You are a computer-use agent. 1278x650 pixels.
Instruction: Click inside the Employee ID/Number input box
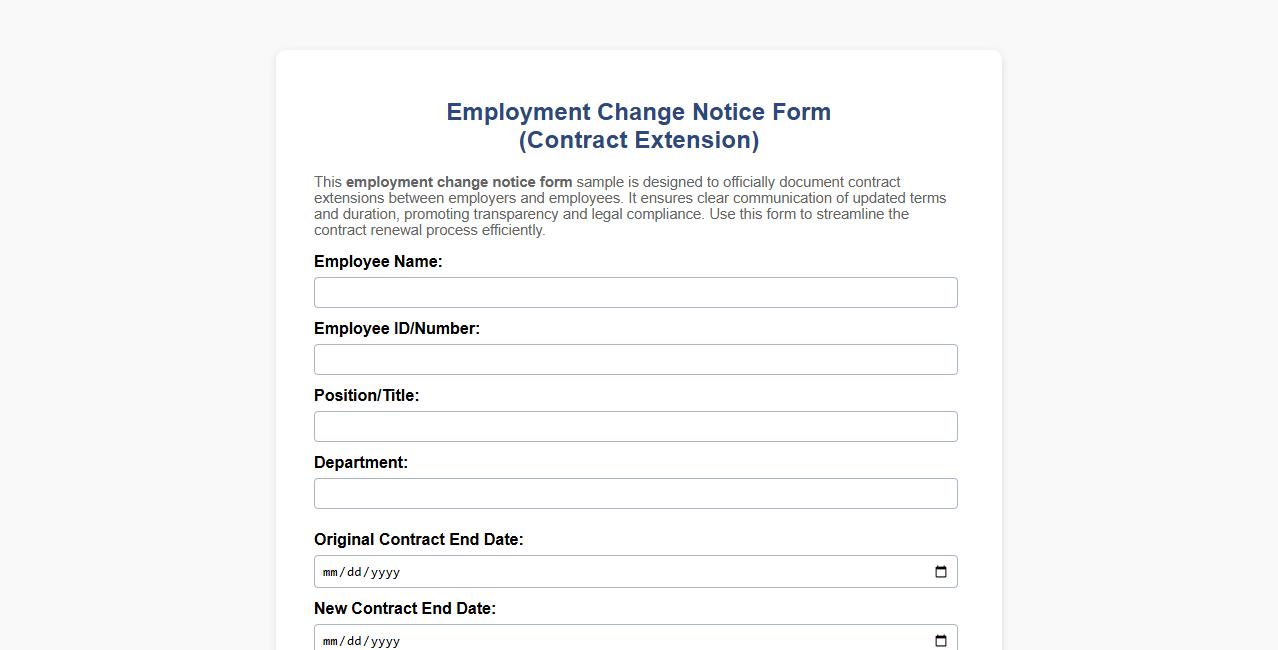635,359
